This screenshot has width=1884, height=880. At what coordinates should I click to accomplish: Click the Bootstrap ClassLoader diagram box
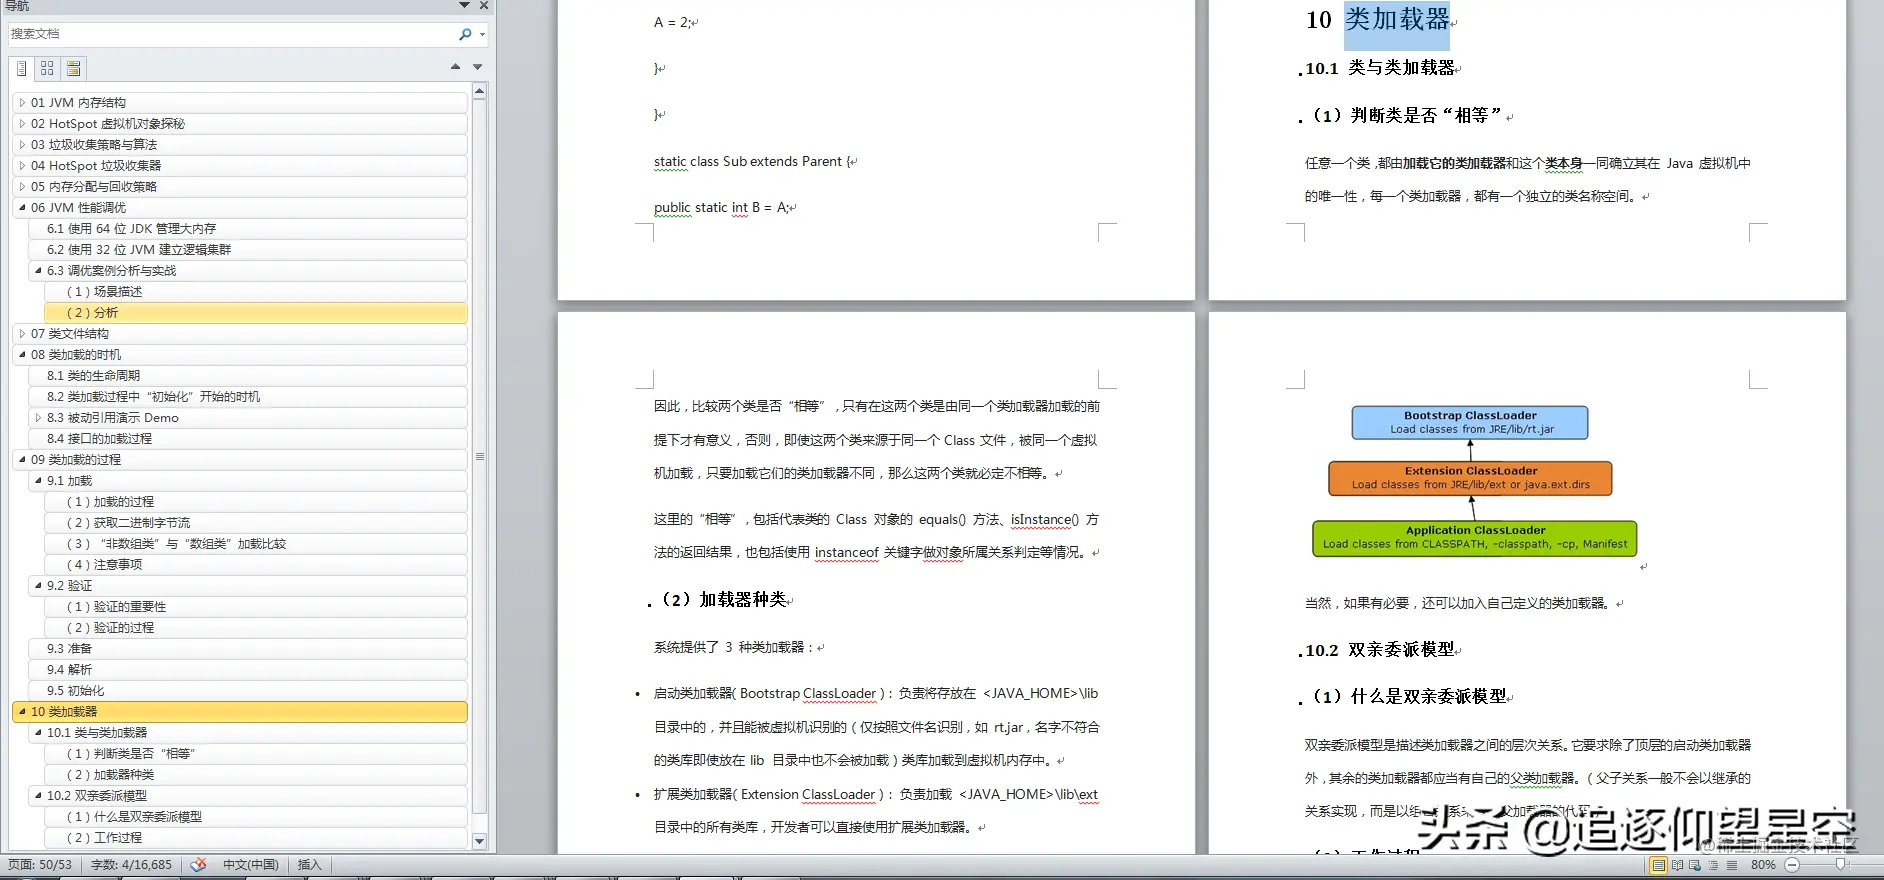click(x=1470, y=423)
